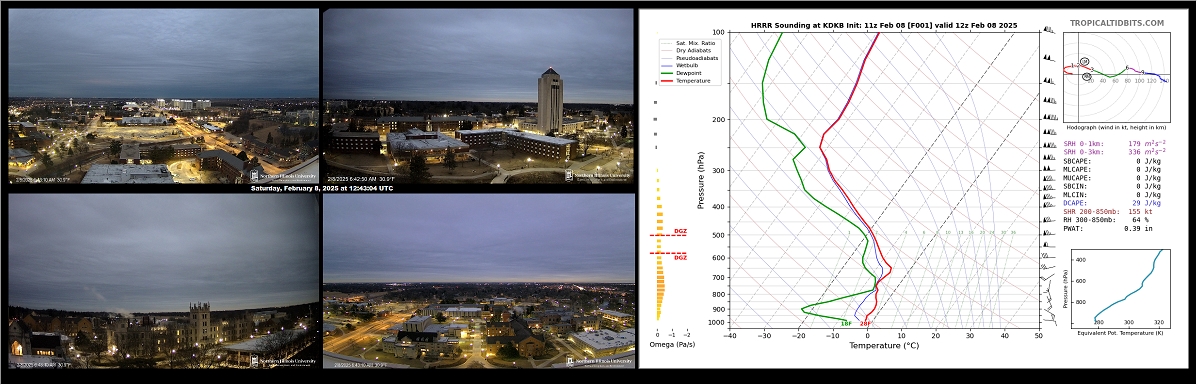This screenshot has height=385, width=1197.
Task: Click the SRH 0-1km value row
Action: coord(1115,143)
